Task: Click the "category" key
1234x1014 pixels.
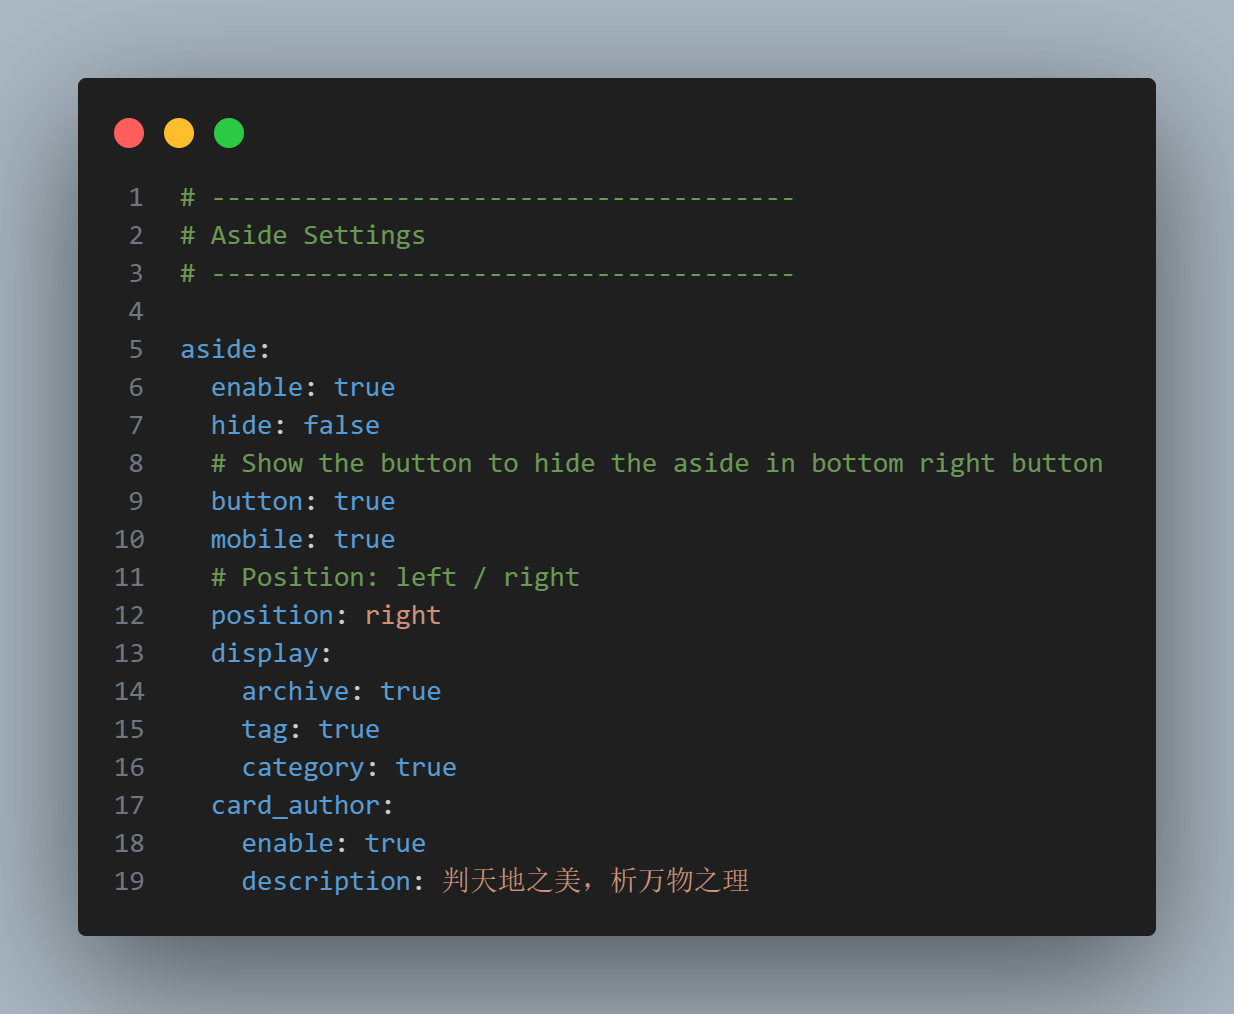Action: (303, 767)
